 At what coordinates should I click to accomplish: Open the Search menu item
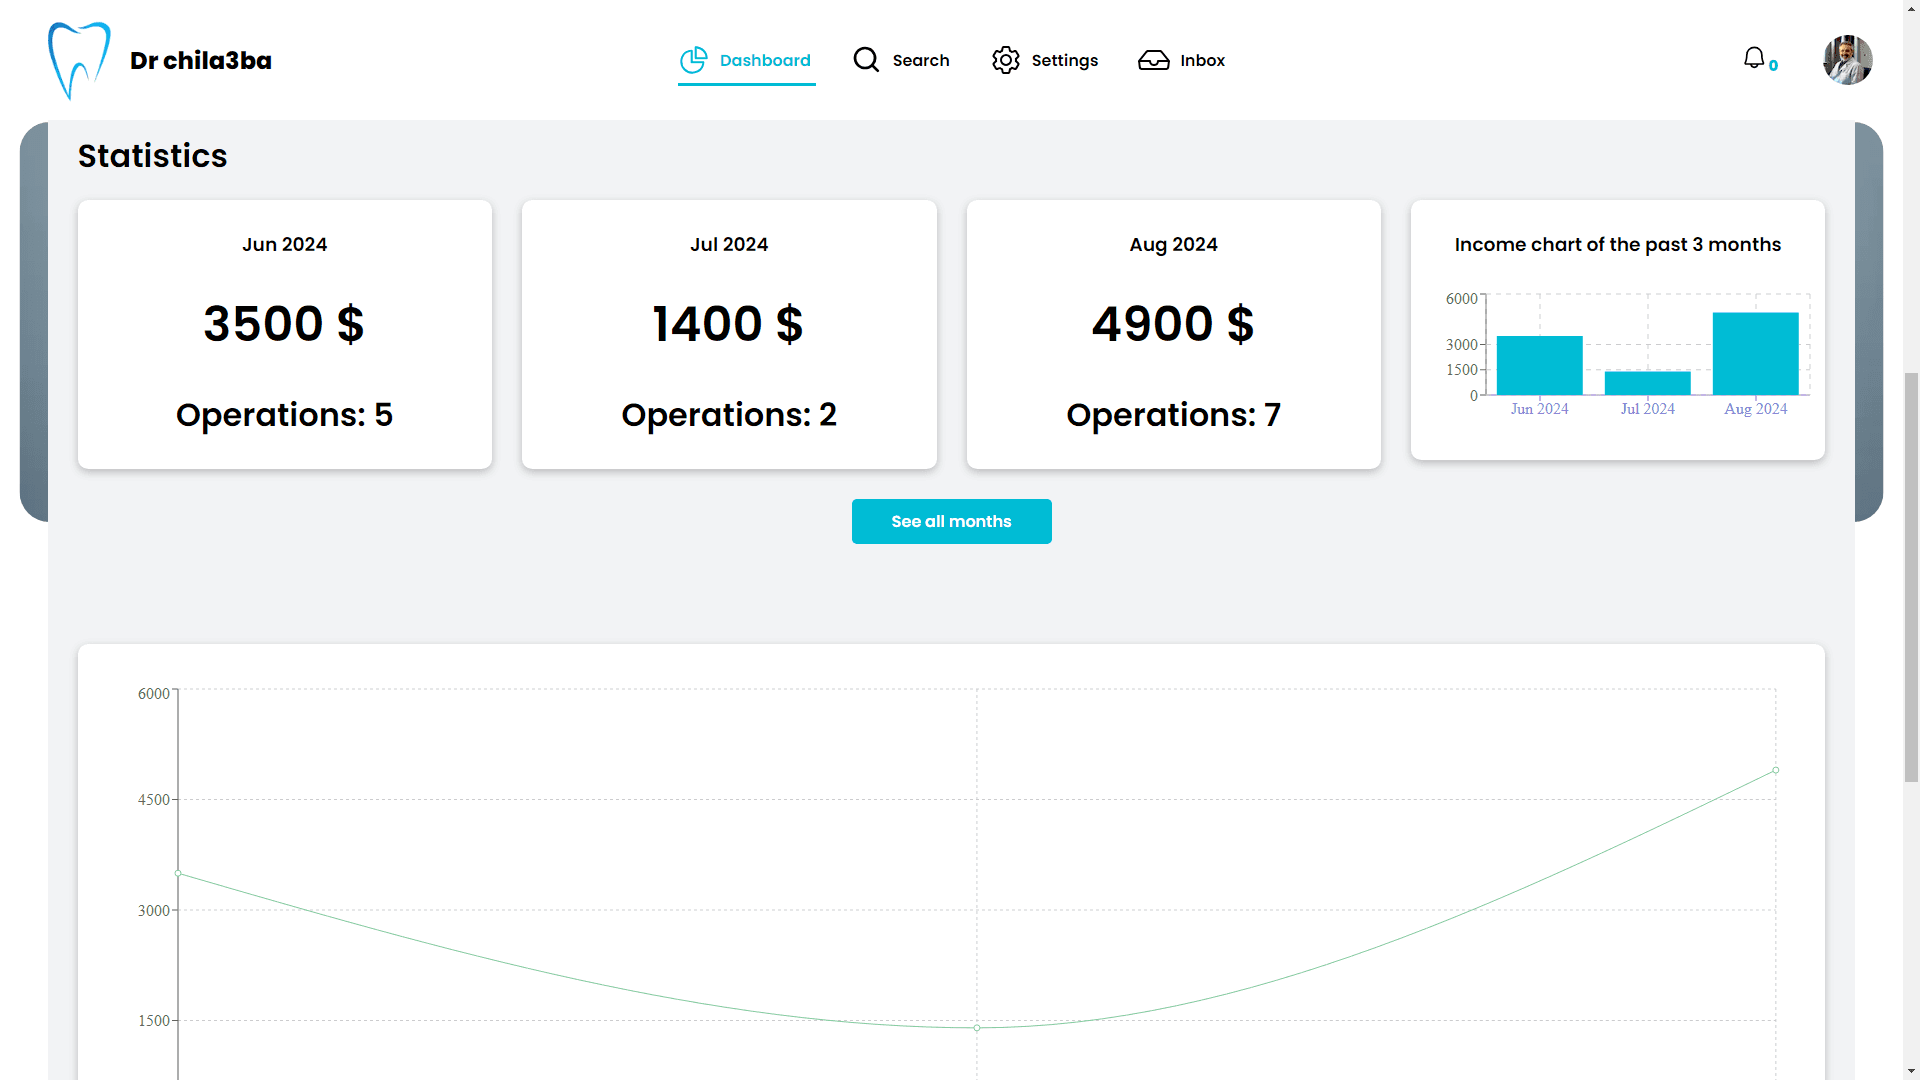point(921,60)
